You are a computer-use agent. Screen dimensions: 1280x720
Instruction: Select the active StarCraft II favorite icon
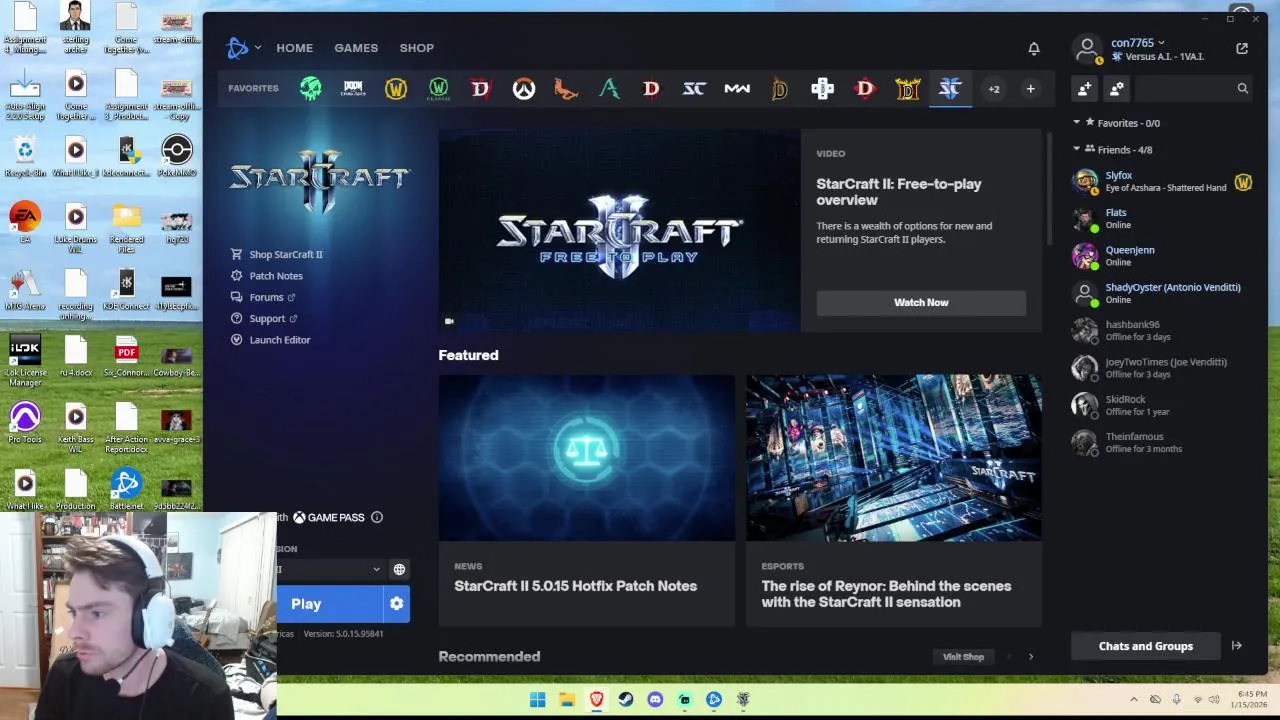pyautogui.click(x=950, y=89)
